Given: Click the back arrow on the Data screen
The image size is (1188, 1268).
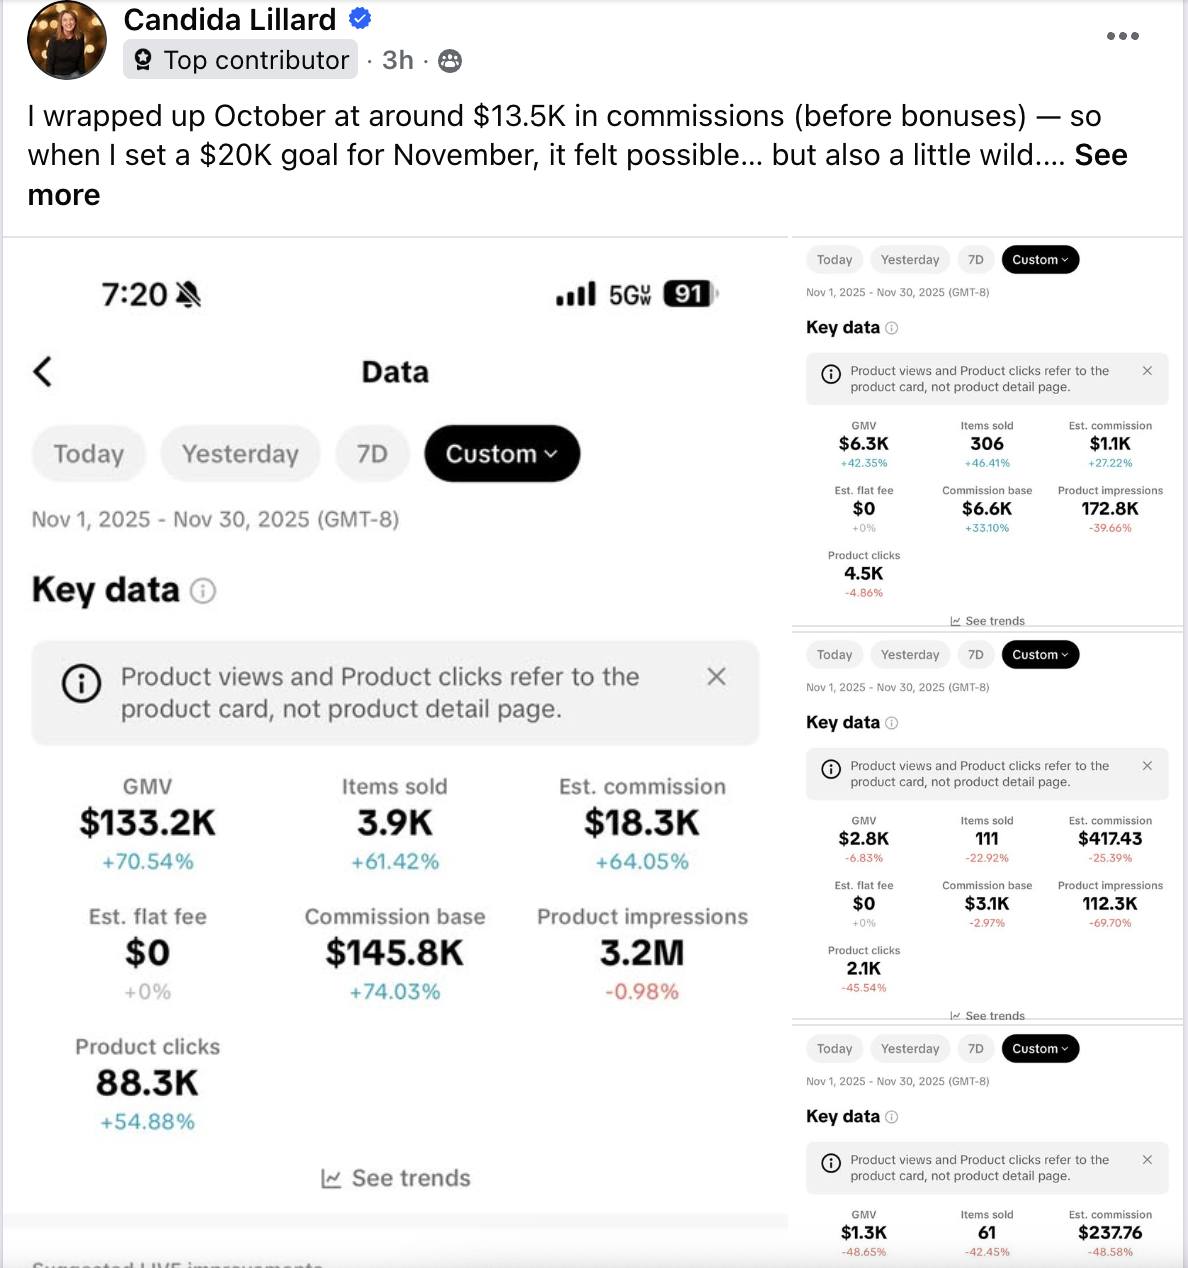Looking at the screenshot, I should click(x=42, y=371).
